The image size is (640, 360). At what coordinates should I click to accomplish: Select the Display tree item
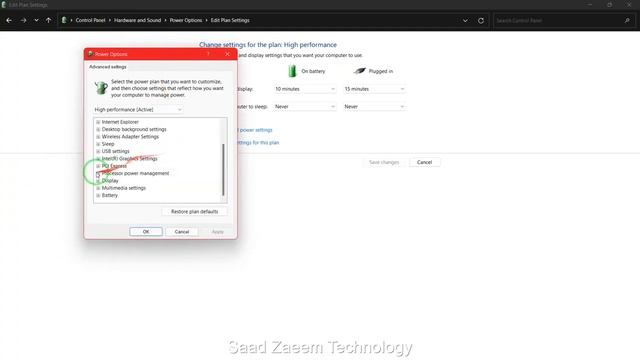110,180
